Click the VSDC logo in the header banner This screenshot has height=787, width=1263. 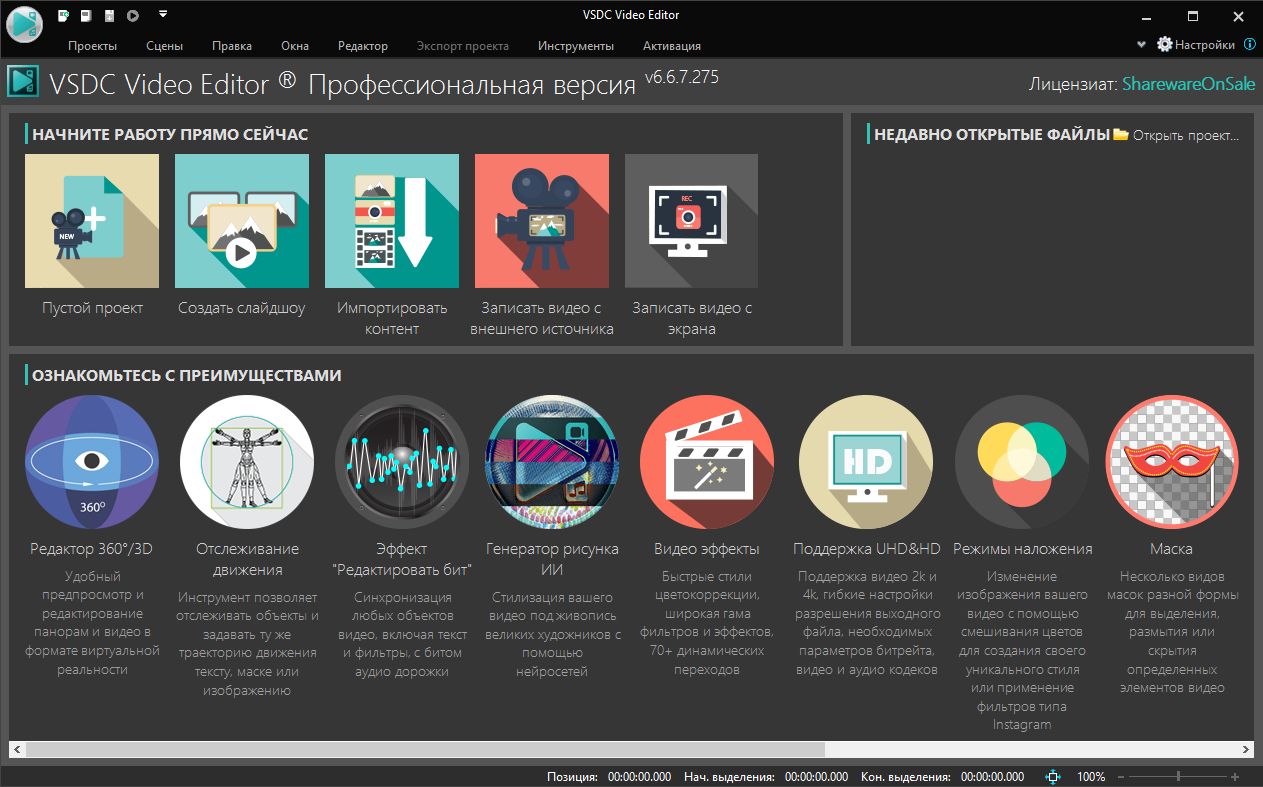click(x=24, y=82)
